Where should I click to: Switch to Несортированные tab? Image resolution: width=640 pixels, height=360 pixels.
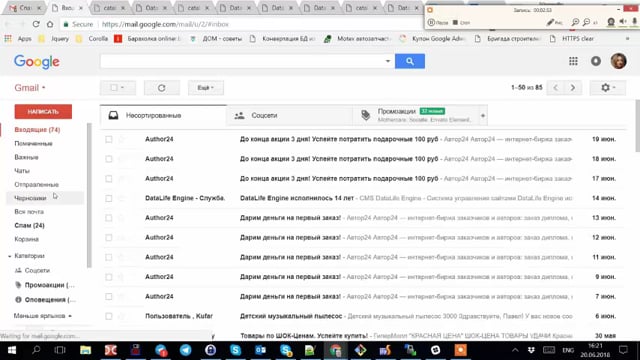click(x=163, y=116)
